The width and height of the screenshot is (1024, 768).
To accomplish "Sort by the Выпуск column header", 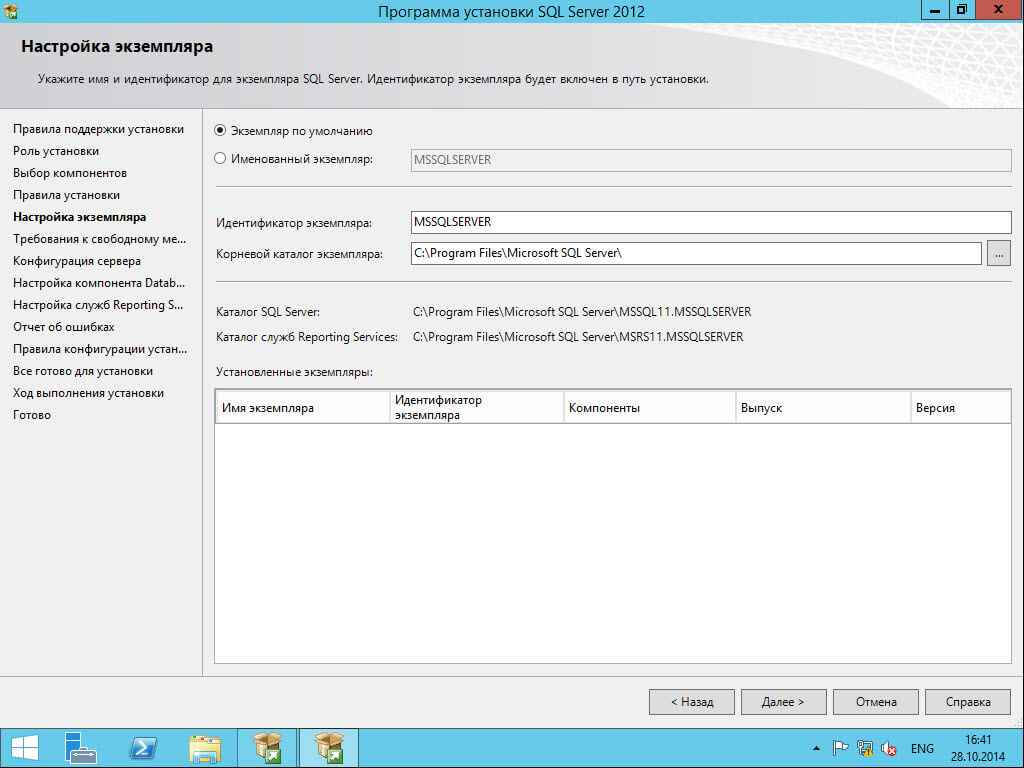I will pyautogui.click(x=823, y=408).
